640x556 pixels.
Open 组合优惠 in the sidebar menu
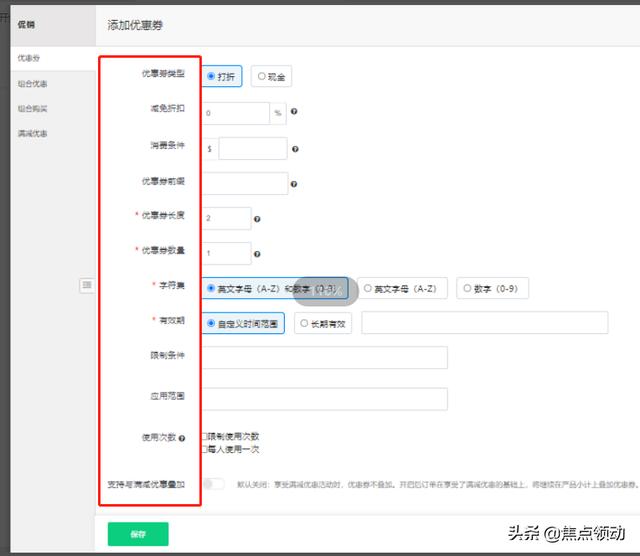33,84
